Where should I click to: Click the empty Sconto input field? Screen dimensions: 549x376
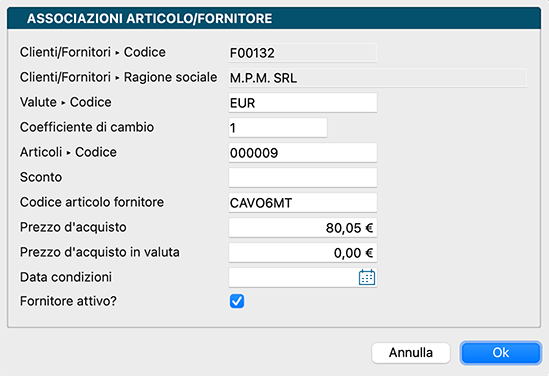303,177
